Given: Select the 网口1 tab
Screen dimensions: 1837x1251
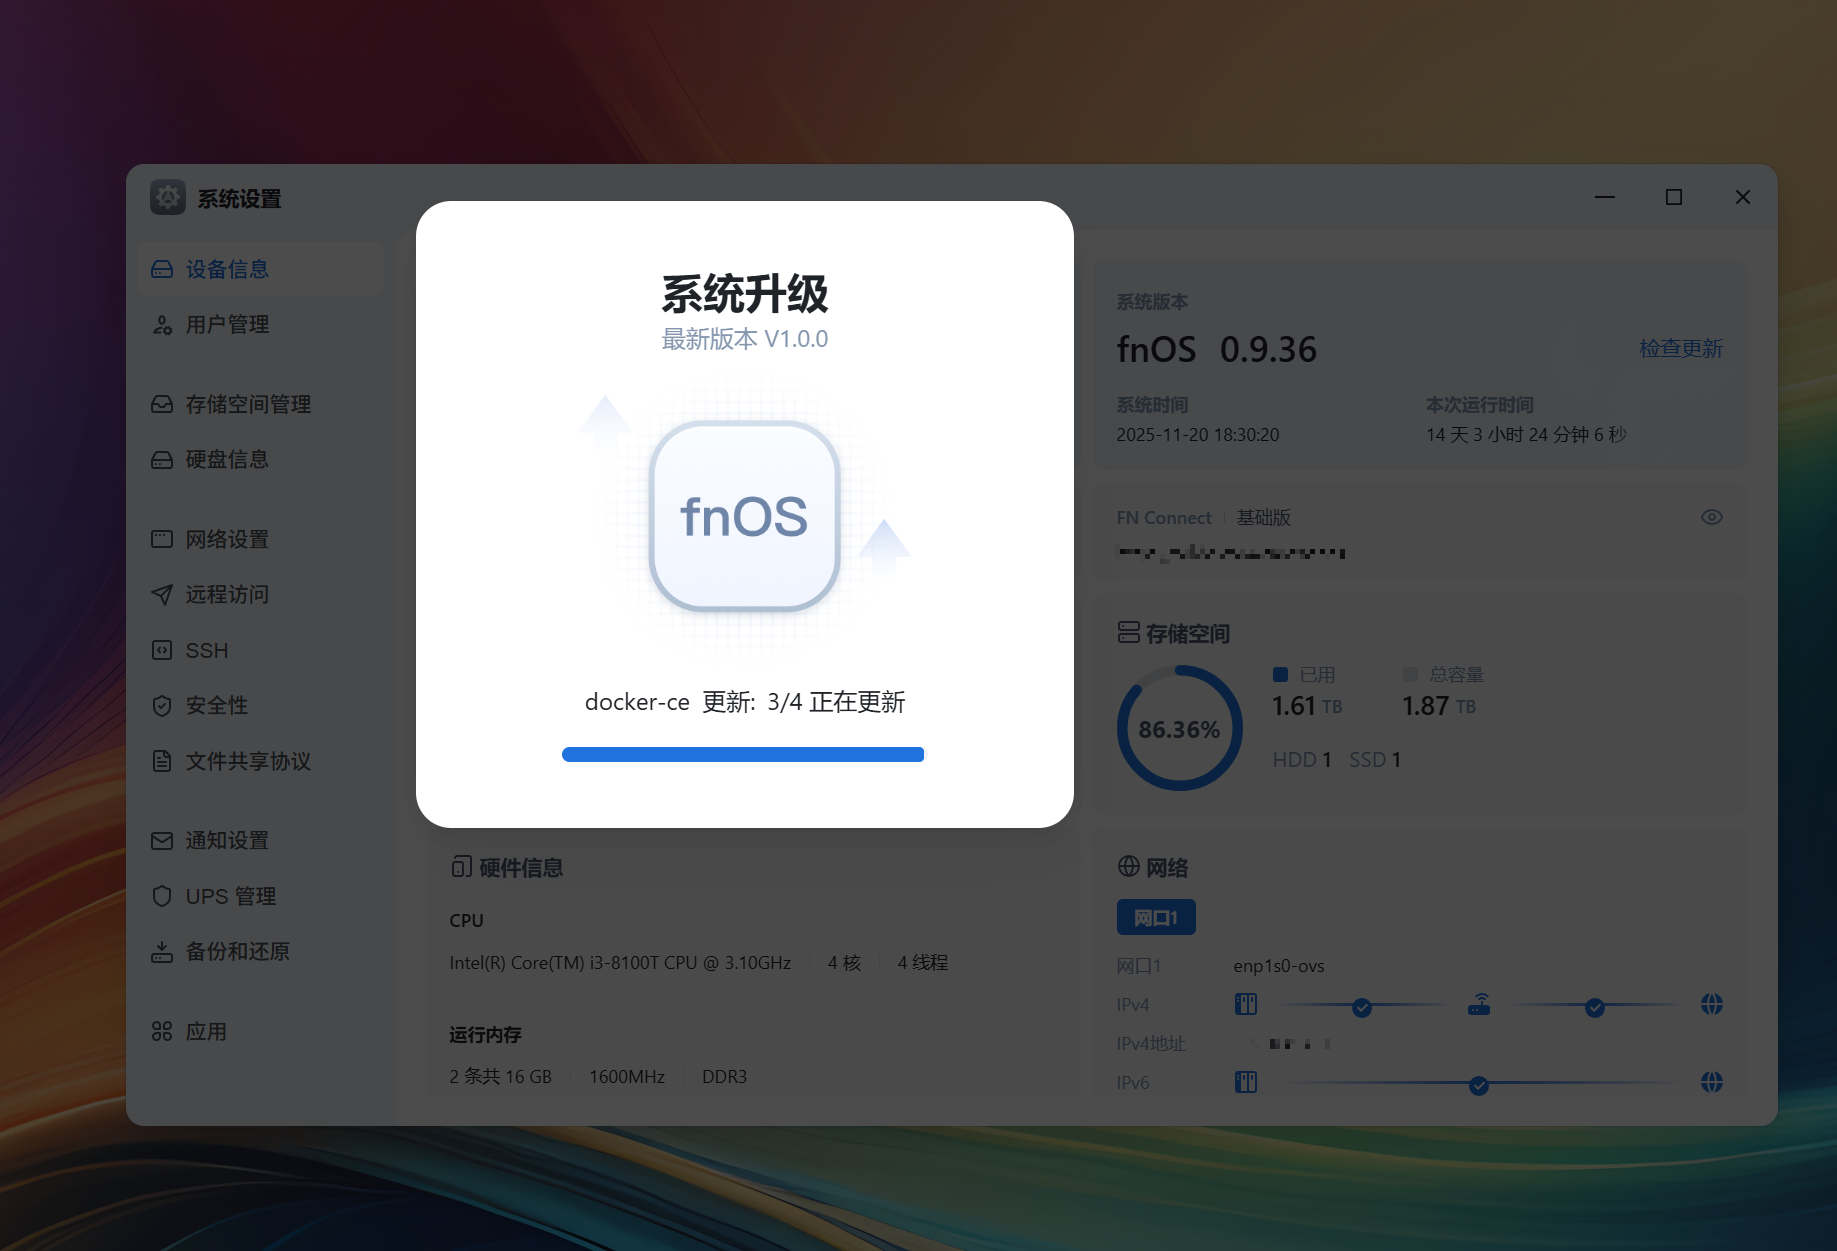Looking at the screenshot, I should coord(1156,918).
